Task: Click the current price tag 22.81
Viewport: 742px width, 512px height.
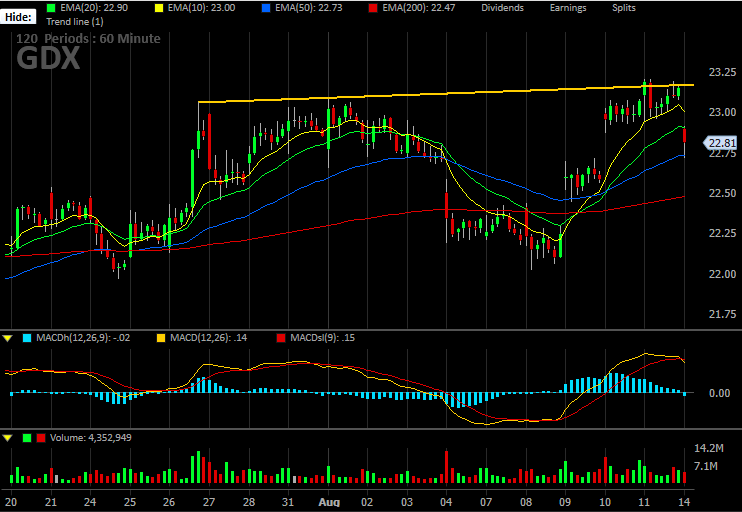Action: 721,143
